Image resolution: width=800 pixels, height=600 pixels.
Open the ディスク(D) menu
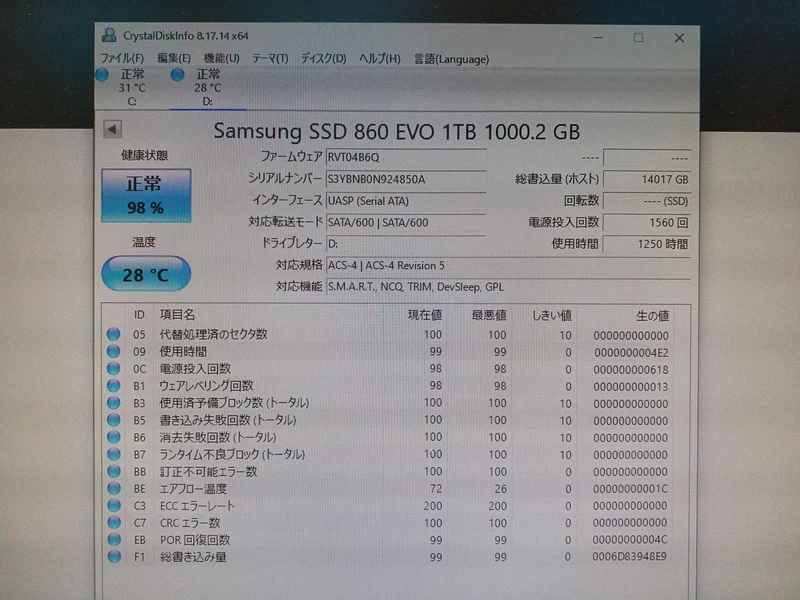323,59
